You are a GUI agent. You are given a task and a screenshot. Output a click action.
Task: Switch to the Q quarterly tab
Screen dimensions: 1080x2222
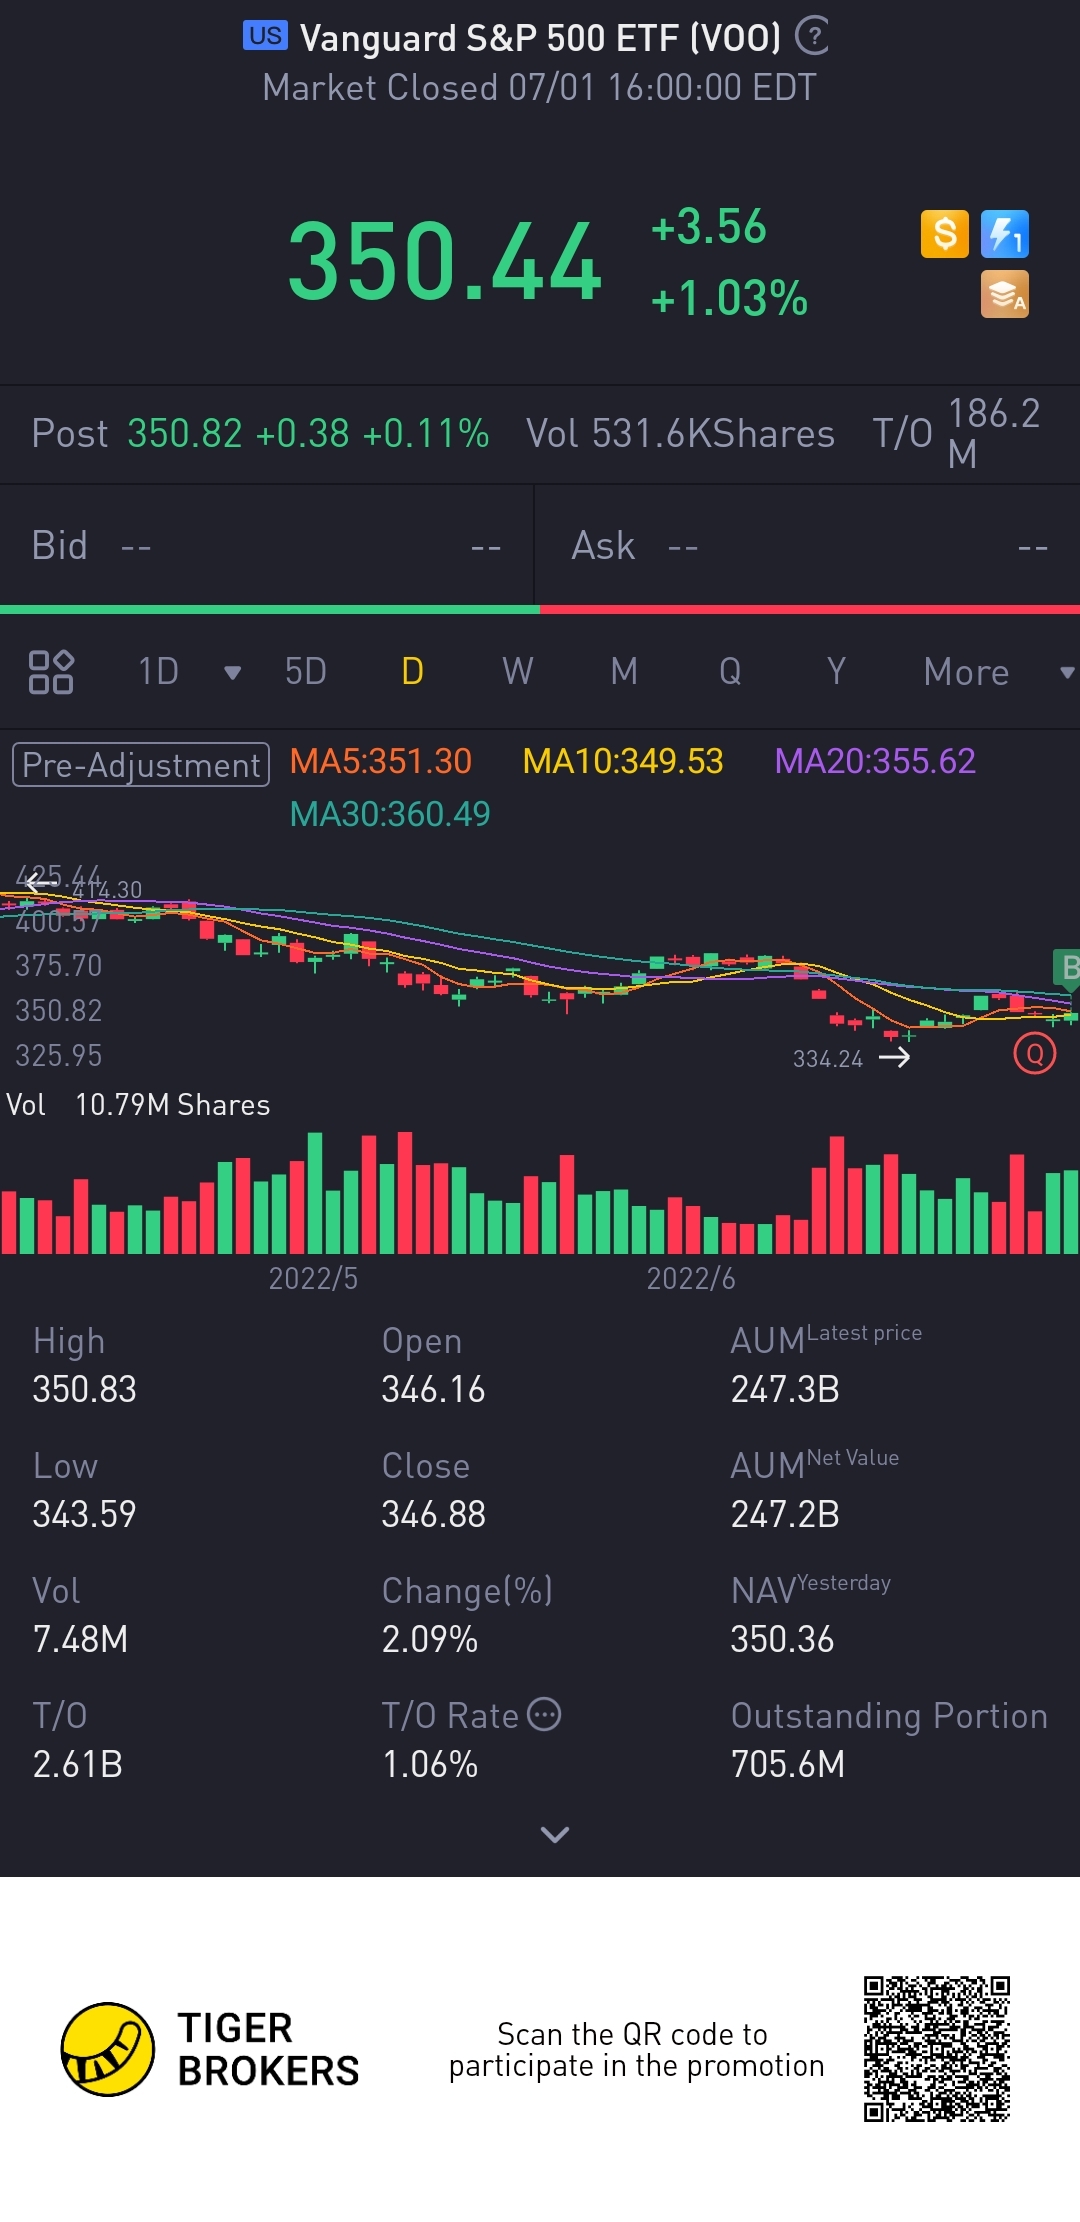(730, 672)
